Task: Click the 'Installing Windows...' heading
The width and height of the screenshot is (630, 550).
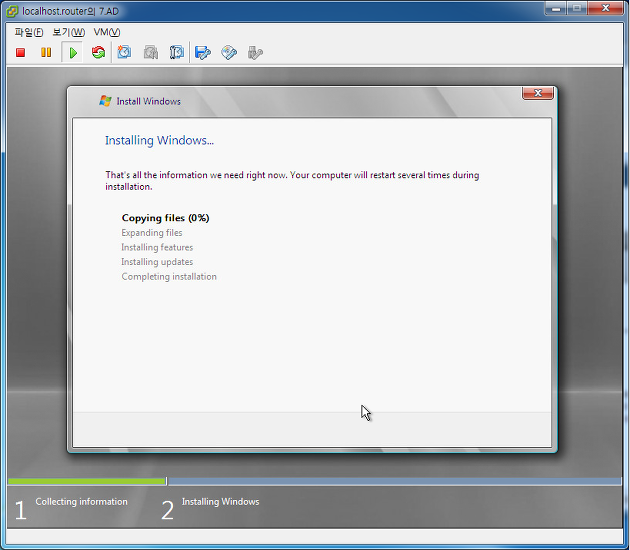Action: pos(160,140)
